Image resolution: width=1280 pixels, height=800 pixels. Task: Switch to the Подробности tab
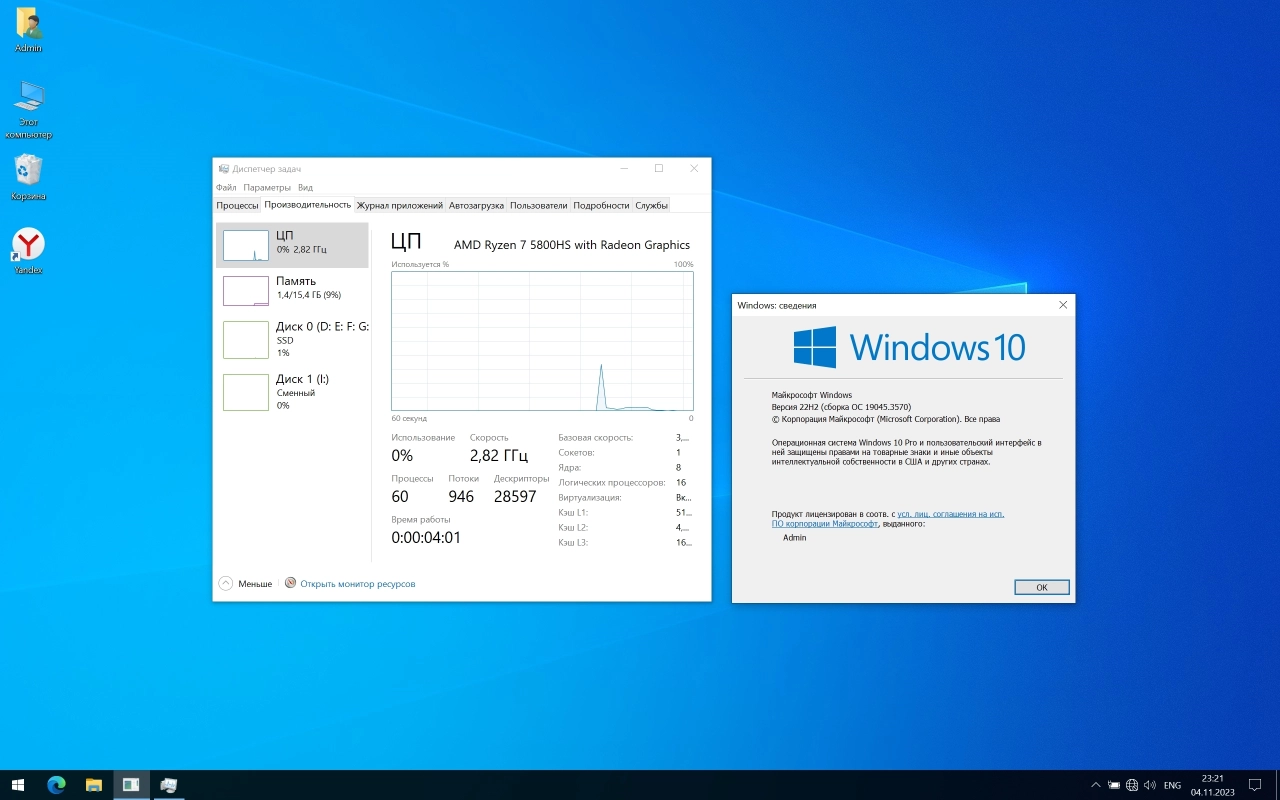[601, 205]
